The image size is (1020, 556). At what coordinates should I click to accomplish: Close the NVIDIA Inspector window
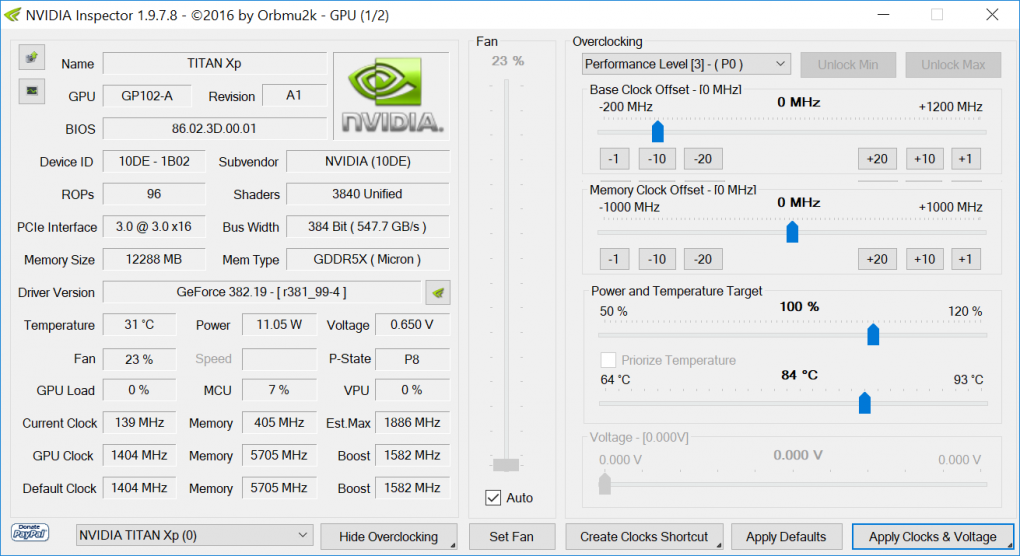(x=992, y=14)
